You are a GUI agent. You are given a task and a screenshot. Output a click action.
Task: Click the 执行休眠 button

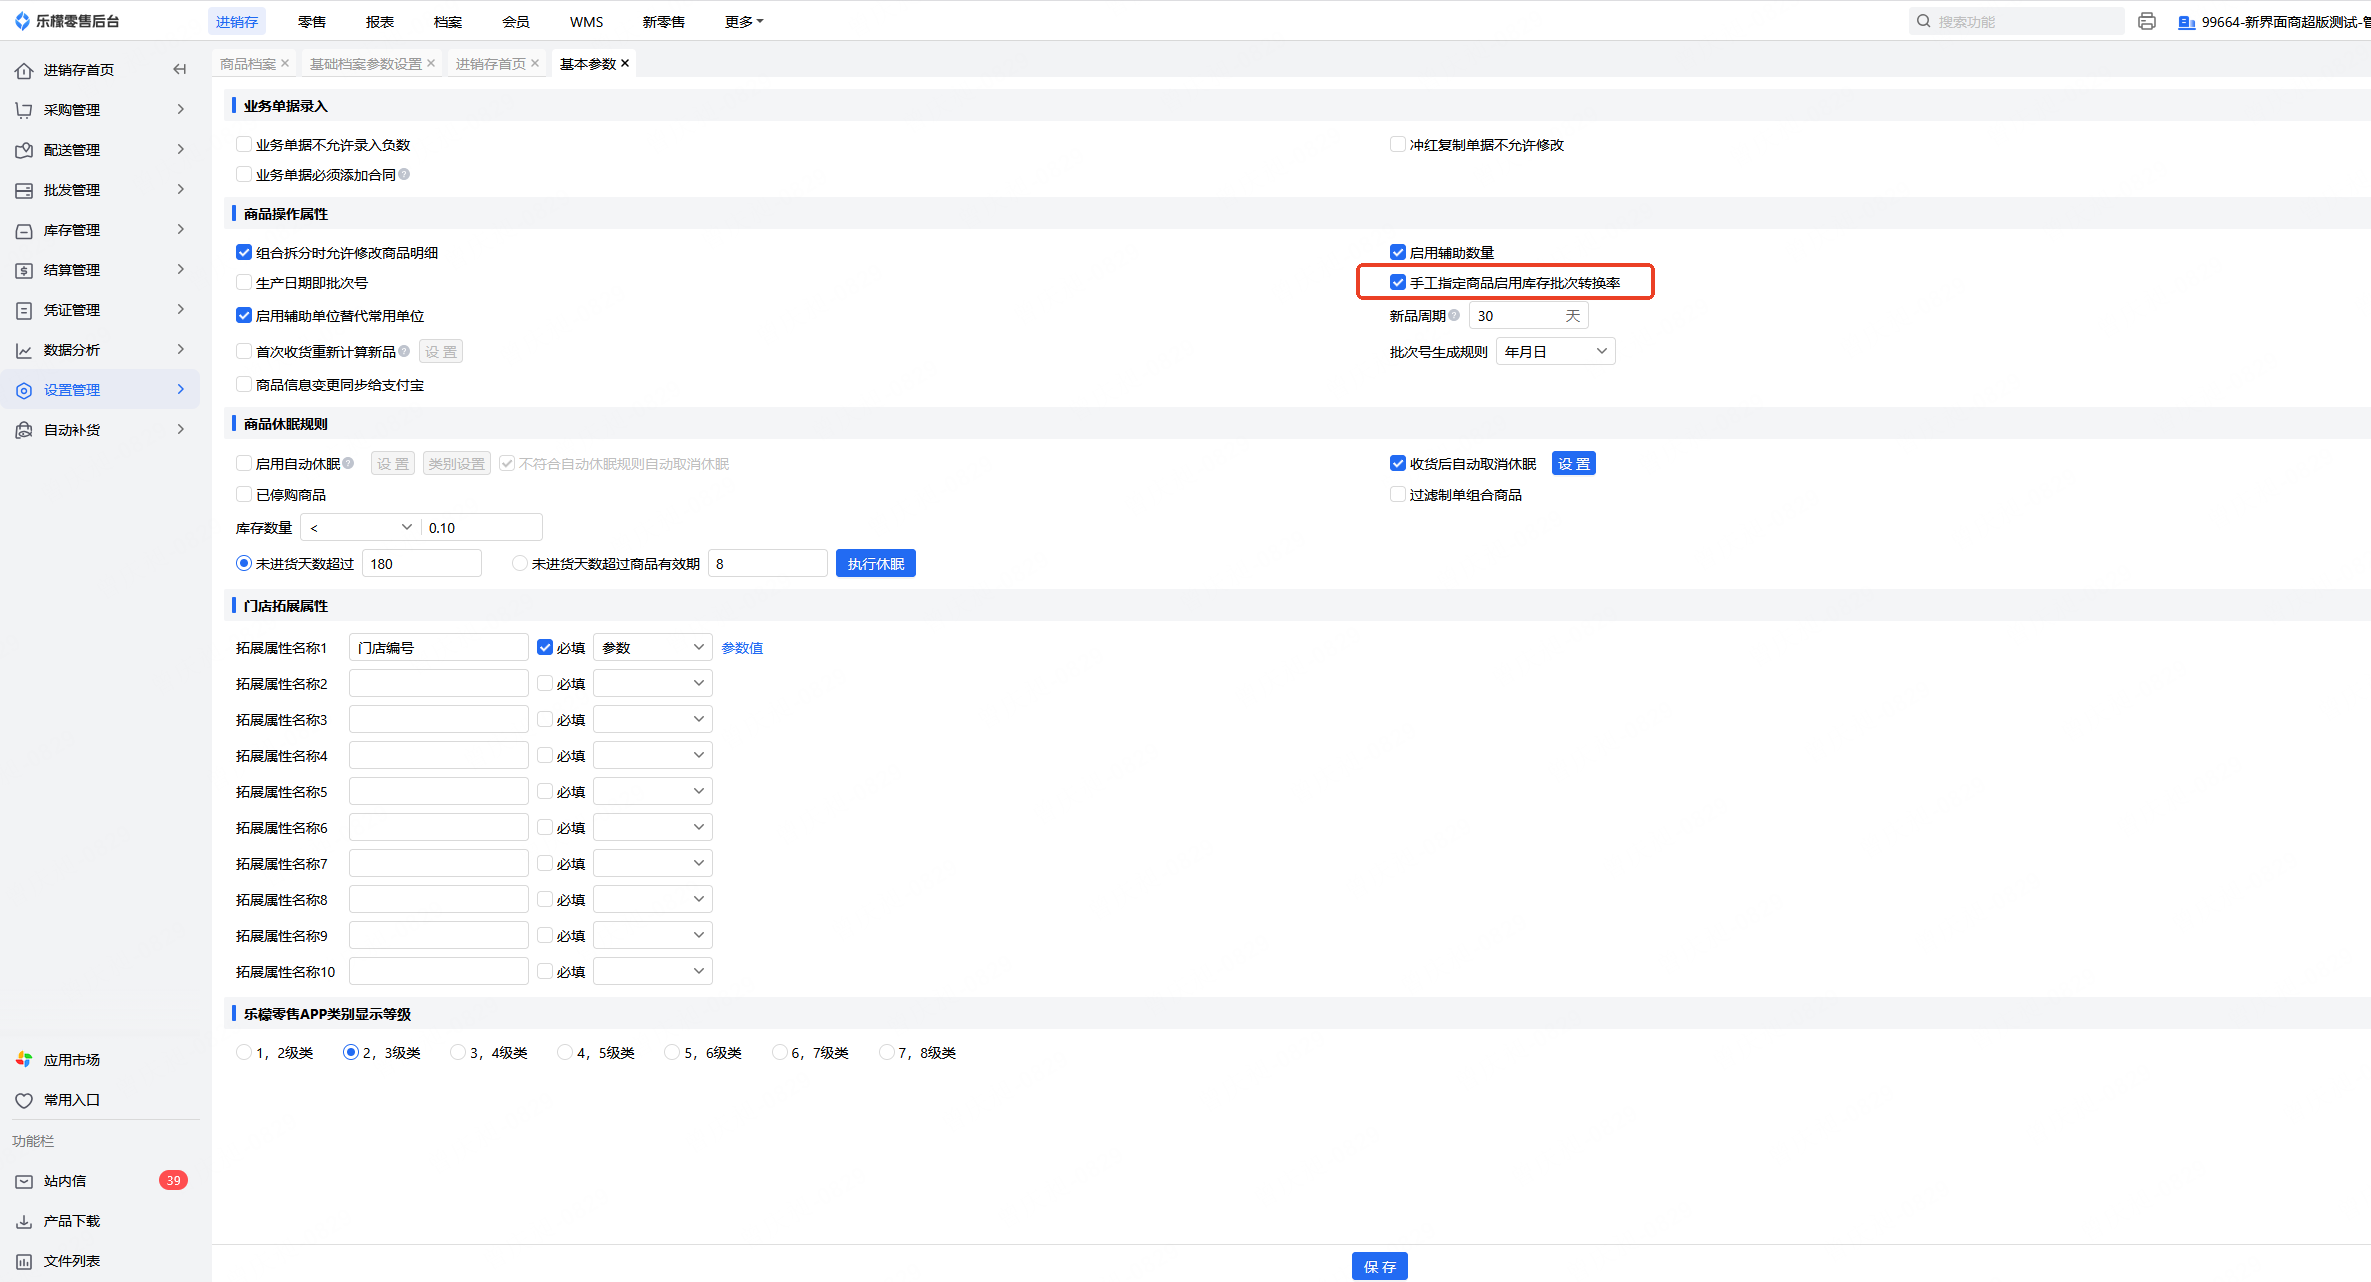[x=875, y=564]
